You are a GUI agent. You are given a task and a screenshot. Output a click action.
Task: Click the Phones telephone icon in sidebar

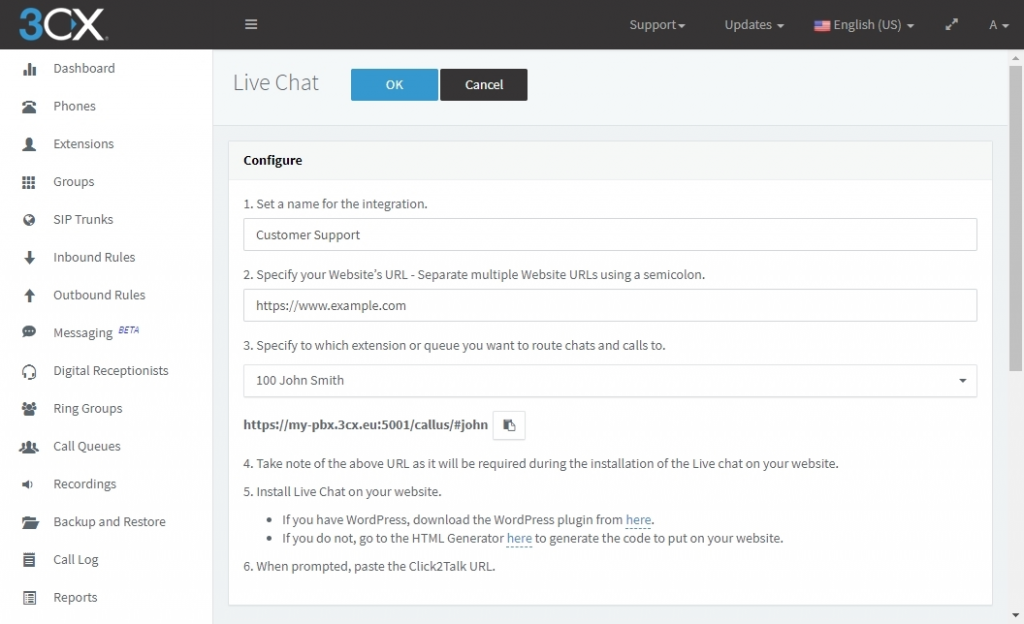29,106
